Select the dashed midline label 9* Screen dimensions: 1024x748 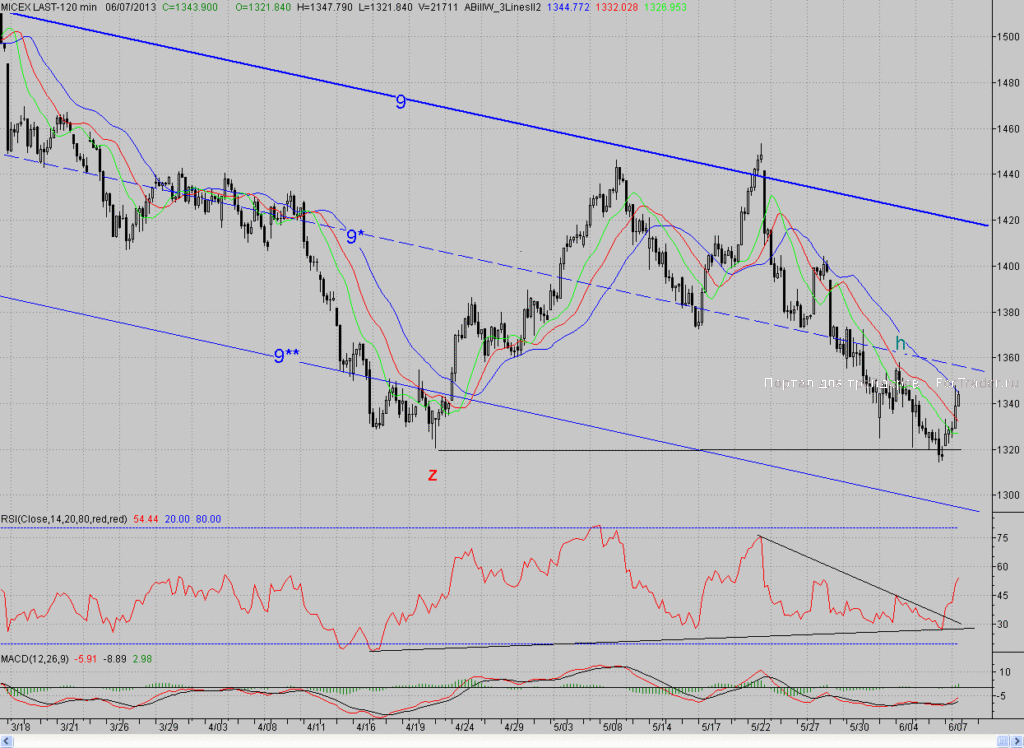click(355, 236)
